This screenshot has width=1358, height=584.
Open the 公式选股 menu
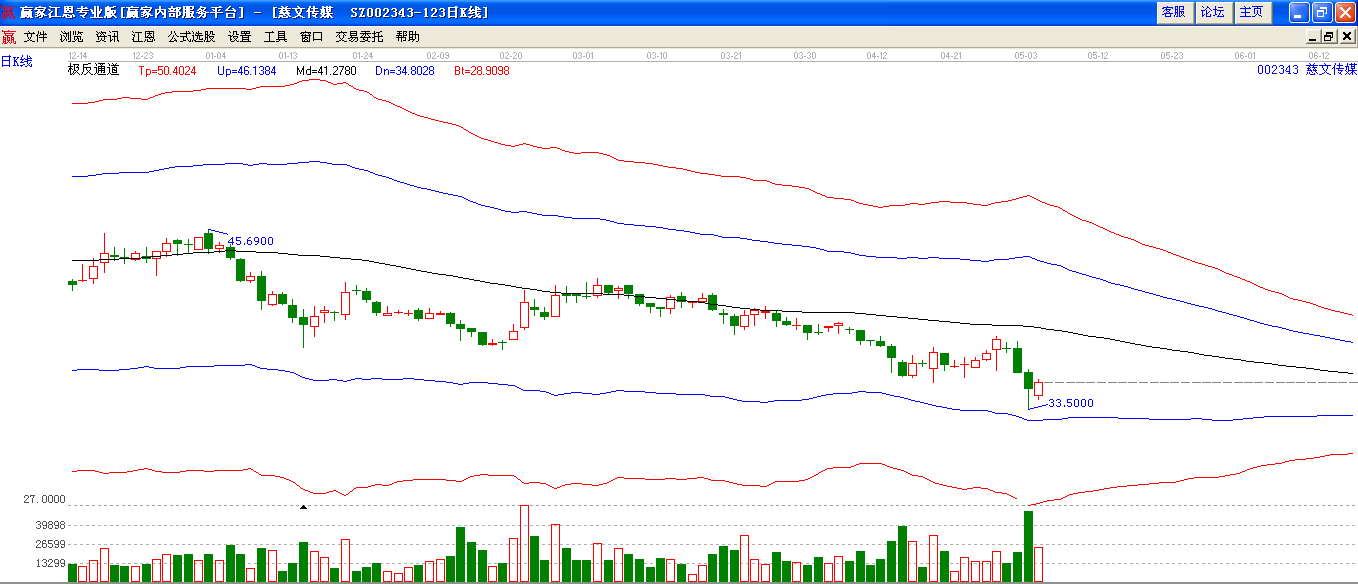(x=191, y=37)
